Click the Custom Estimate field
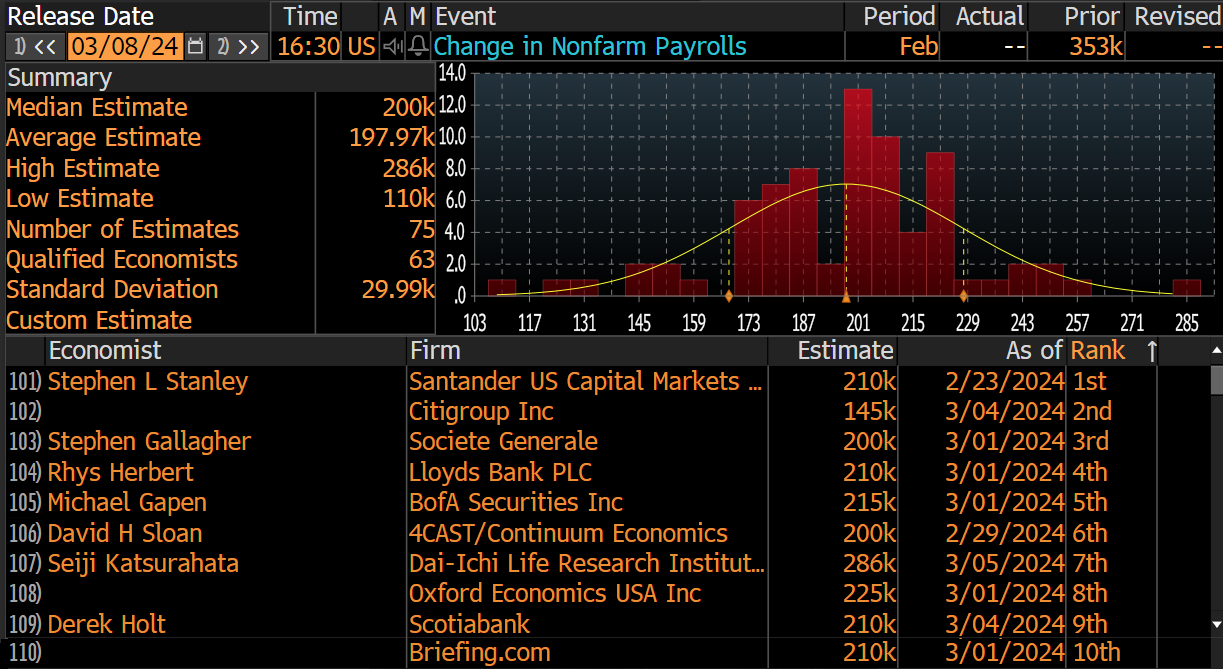Viewport: 1223px width, 669px height. [x=375, y=321]
